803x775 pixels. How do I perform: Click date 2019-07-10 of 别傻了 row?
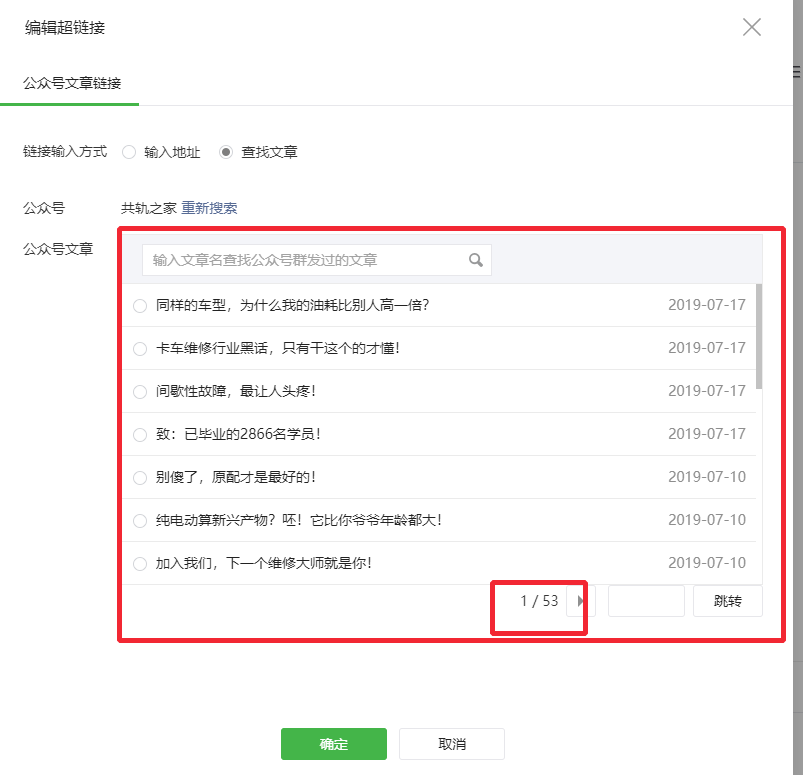[x=707, y=477]
